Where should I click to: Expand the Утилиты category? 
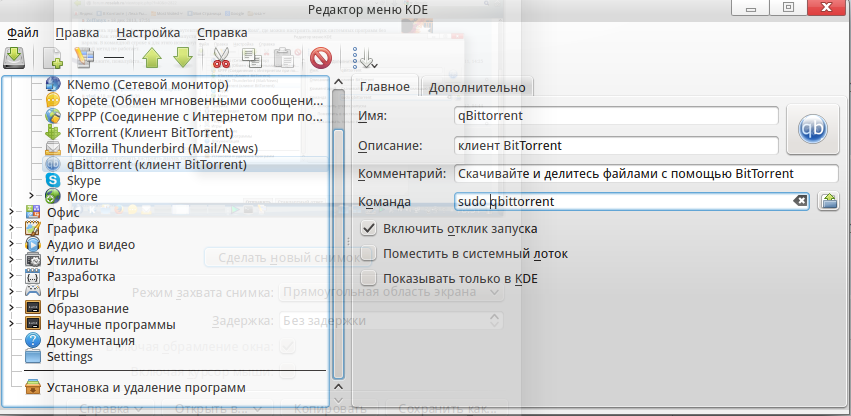point(11,260)
